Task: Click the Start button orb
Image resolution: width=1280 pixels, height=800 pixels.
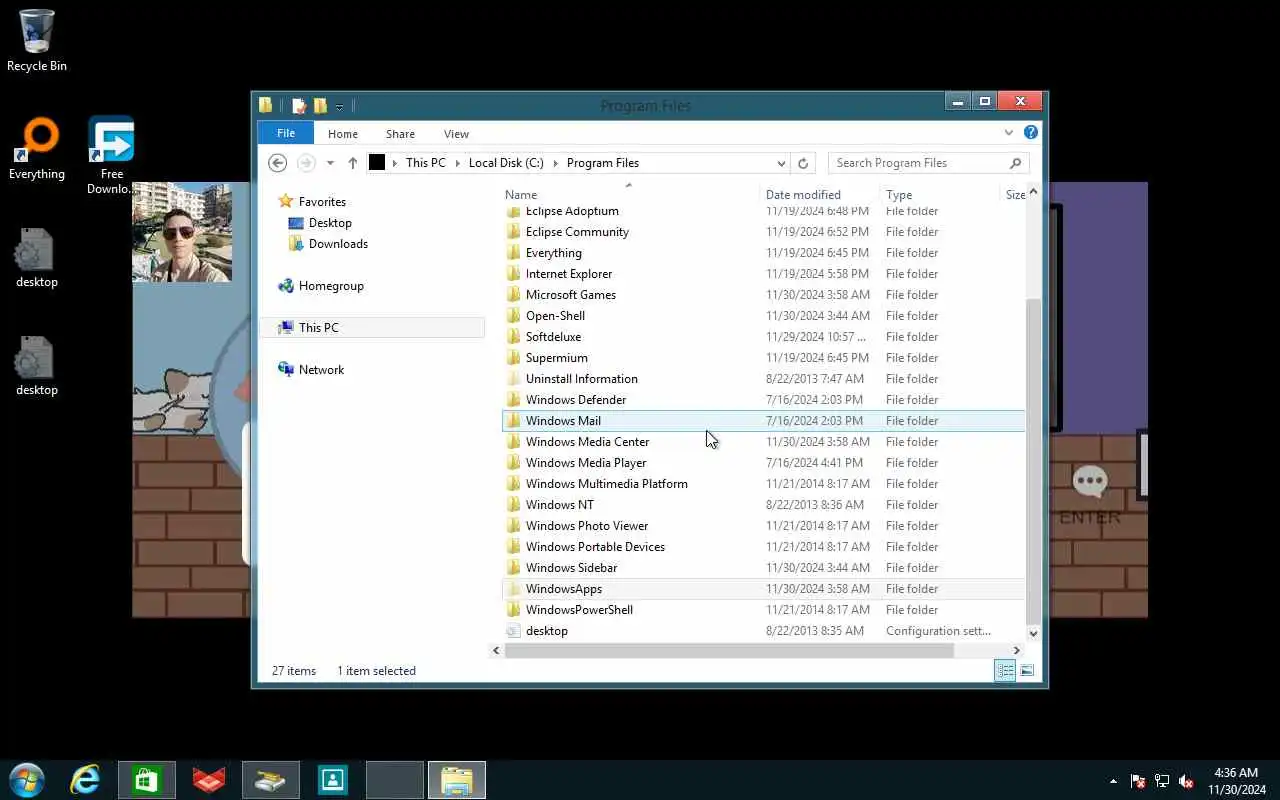Action: coord(27,780)
